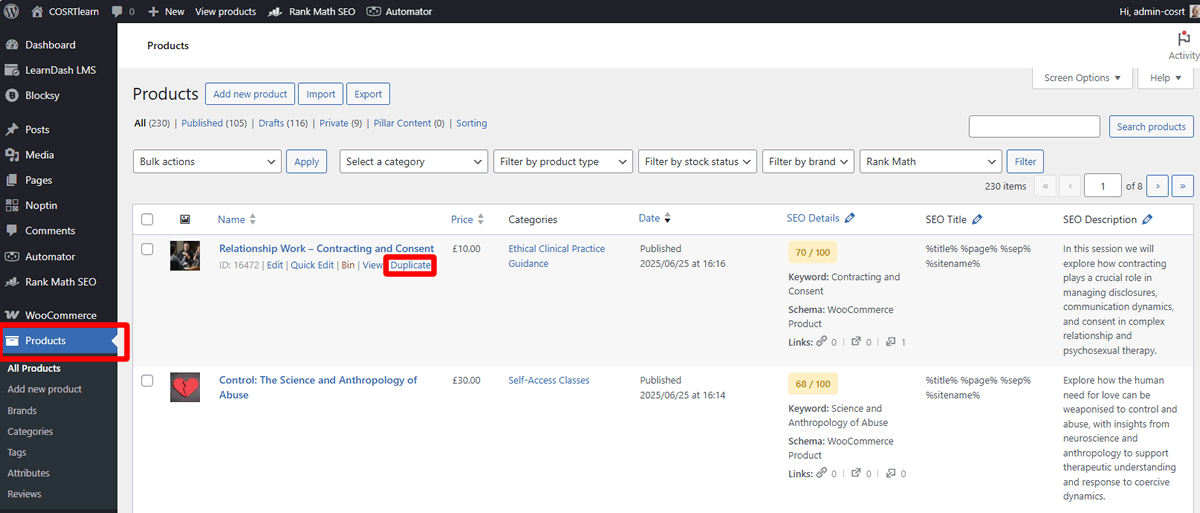The image size is (1200, 513).
Task: Click the Import button
Action: [x=321, y=94]
